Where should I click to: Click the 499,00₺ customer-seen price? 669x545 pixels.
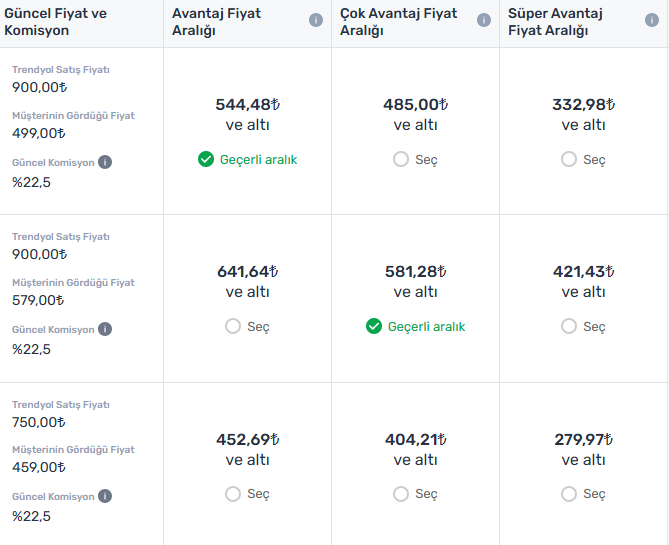coord(39,134)
